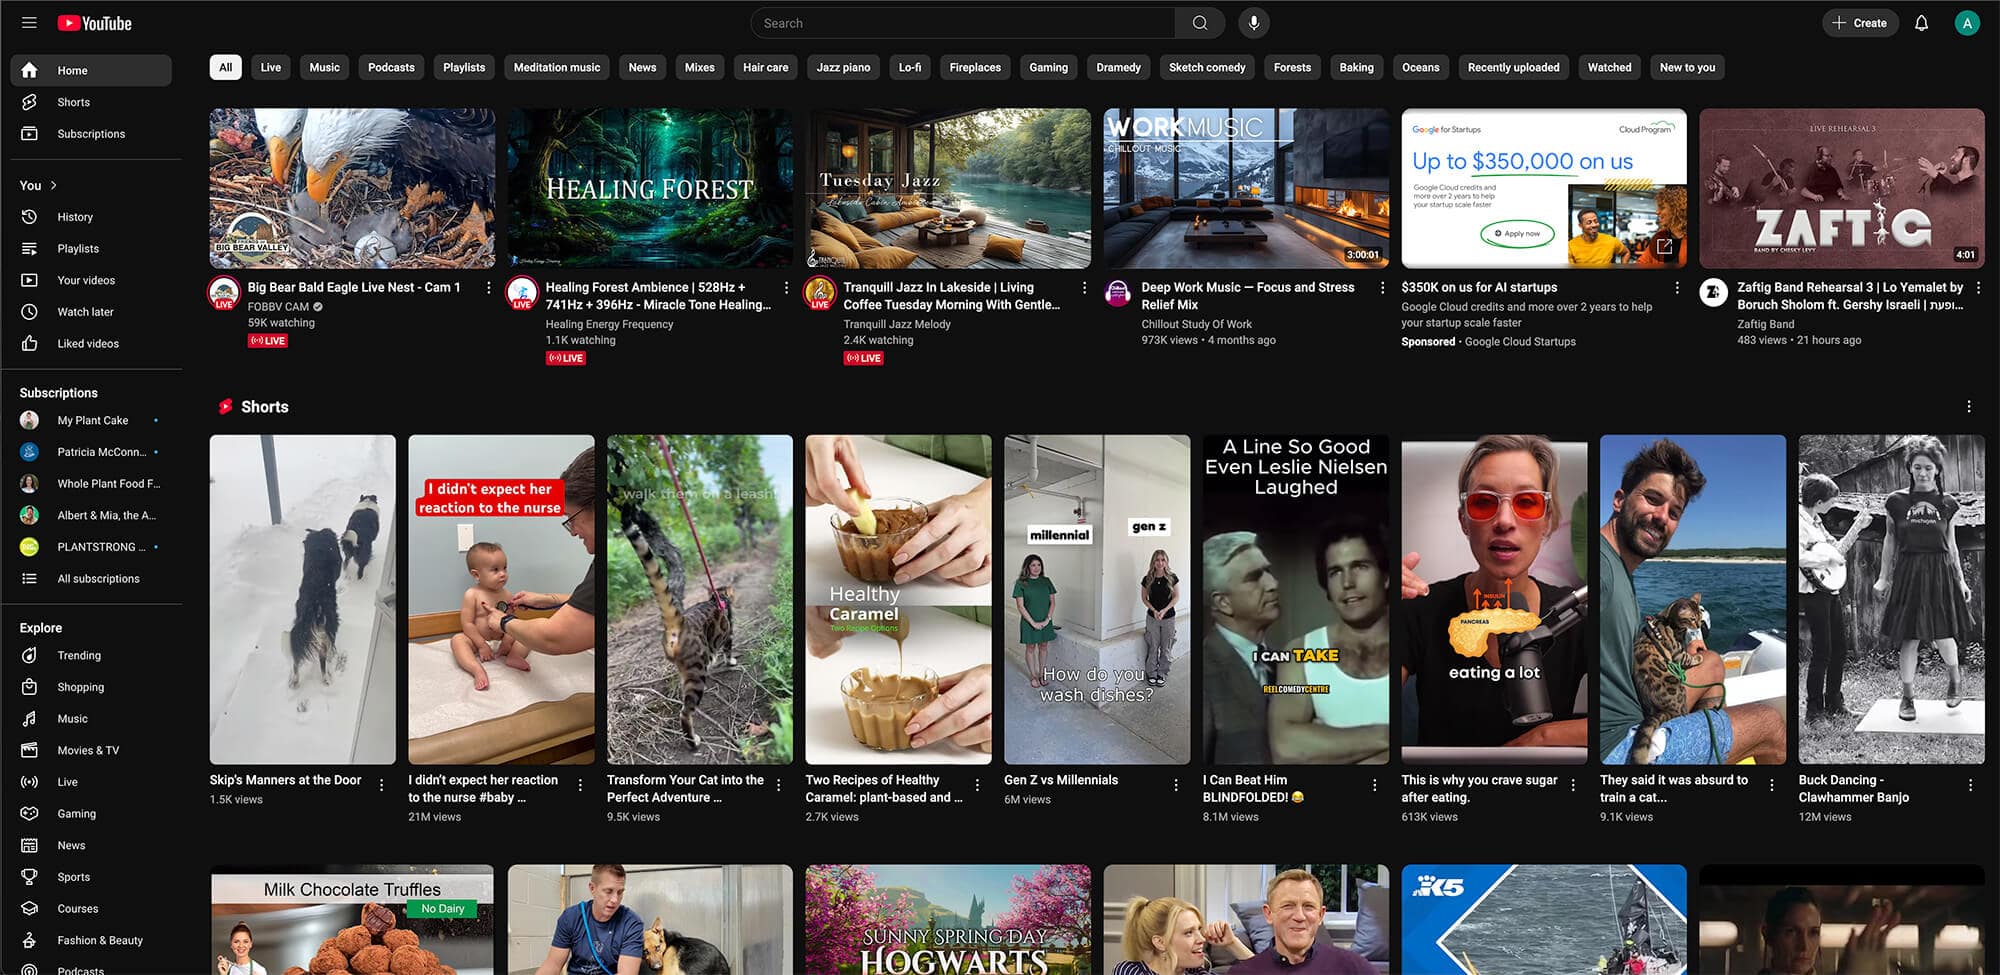Screen dimensions: 2000x975
Task: Open the Sunny Spring Day Hogwarts thumbnail
Action: coord(948,920)
